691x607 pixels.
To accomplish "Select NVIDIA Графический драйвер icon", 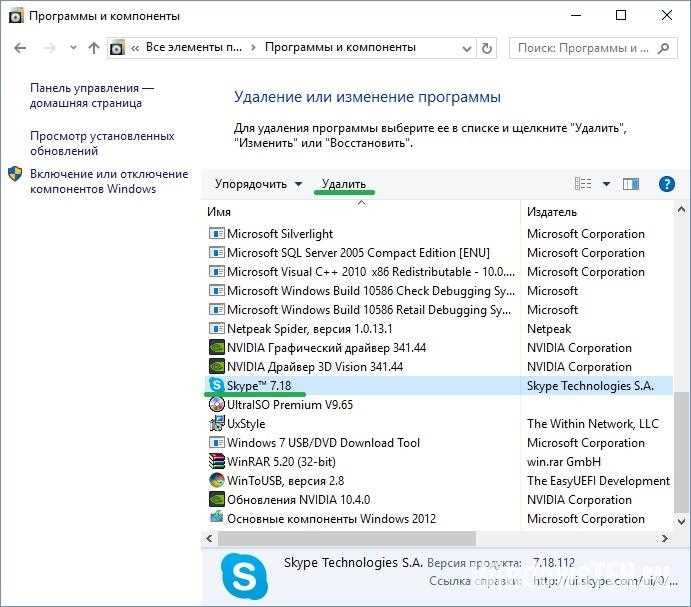I will tap(216, 347).
